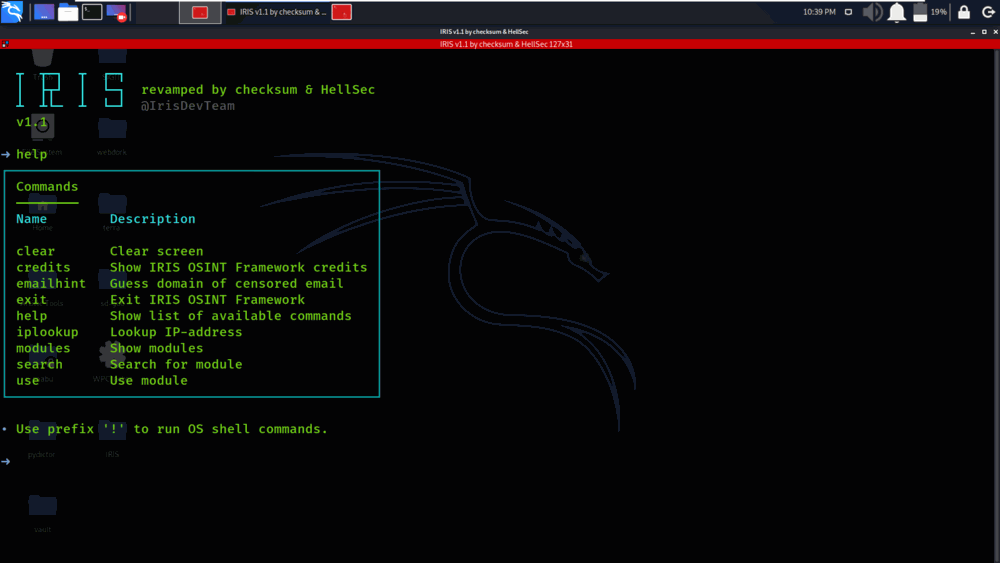Open the volume speaker control

872,12
